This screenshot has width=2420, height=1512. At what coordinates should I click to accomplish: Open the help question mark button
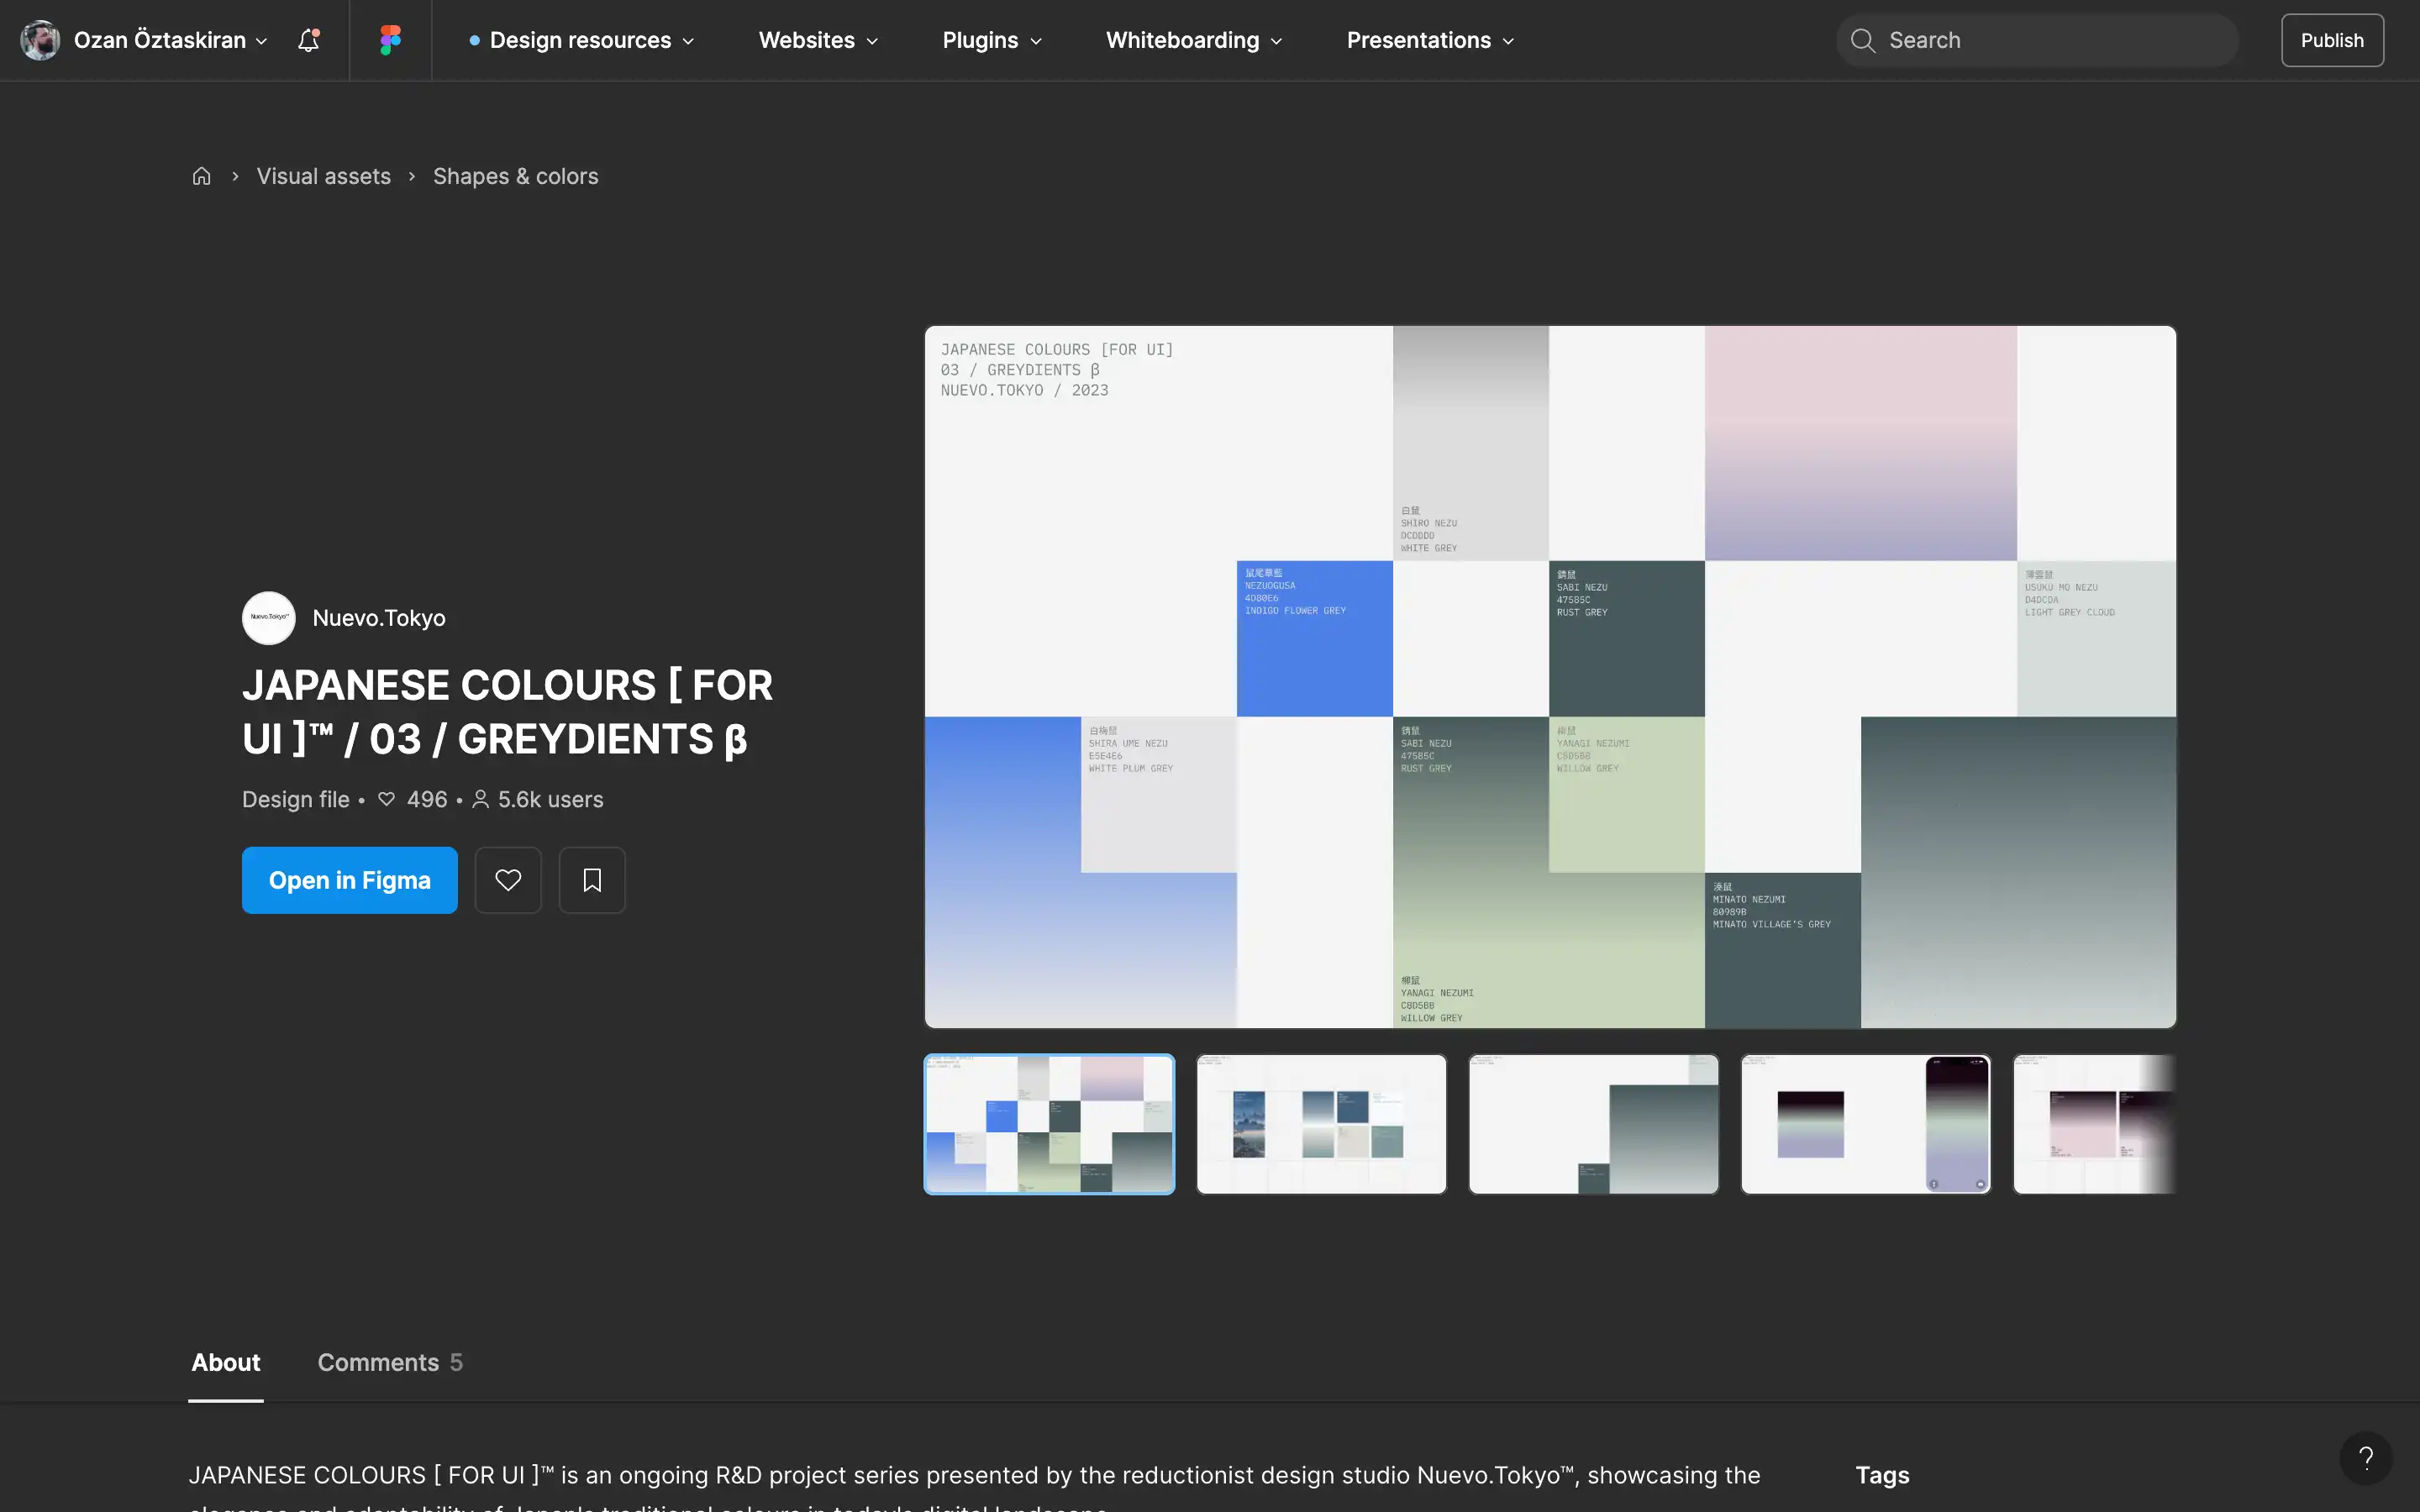click(x=2365, y=1458)
